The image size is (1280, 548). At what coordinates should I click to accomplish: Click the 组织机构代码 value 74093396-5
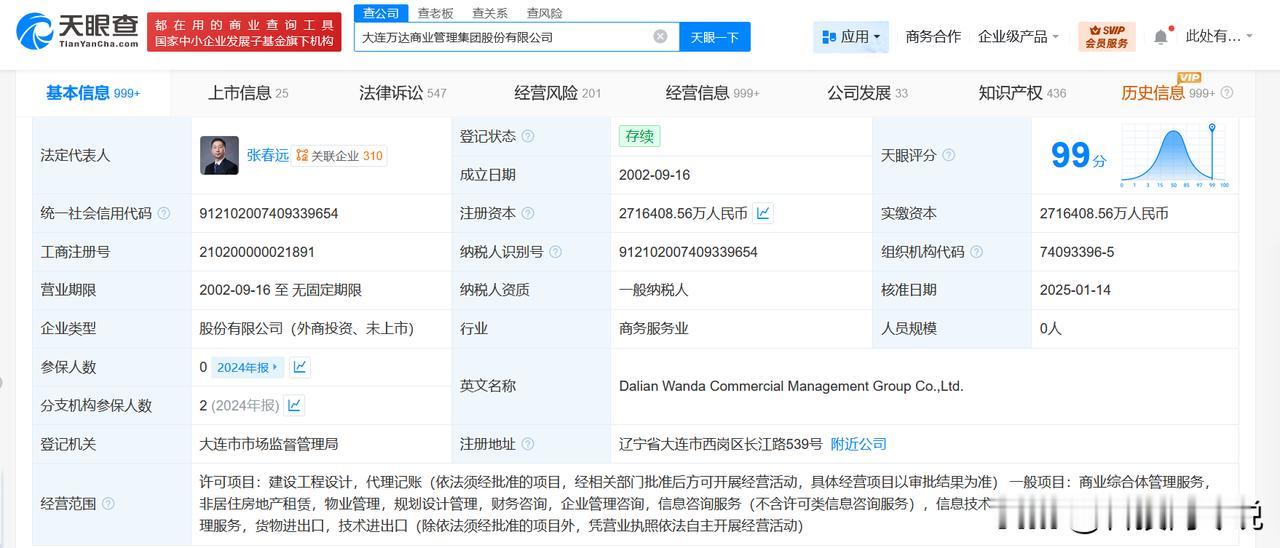[x=1077, y=252]
